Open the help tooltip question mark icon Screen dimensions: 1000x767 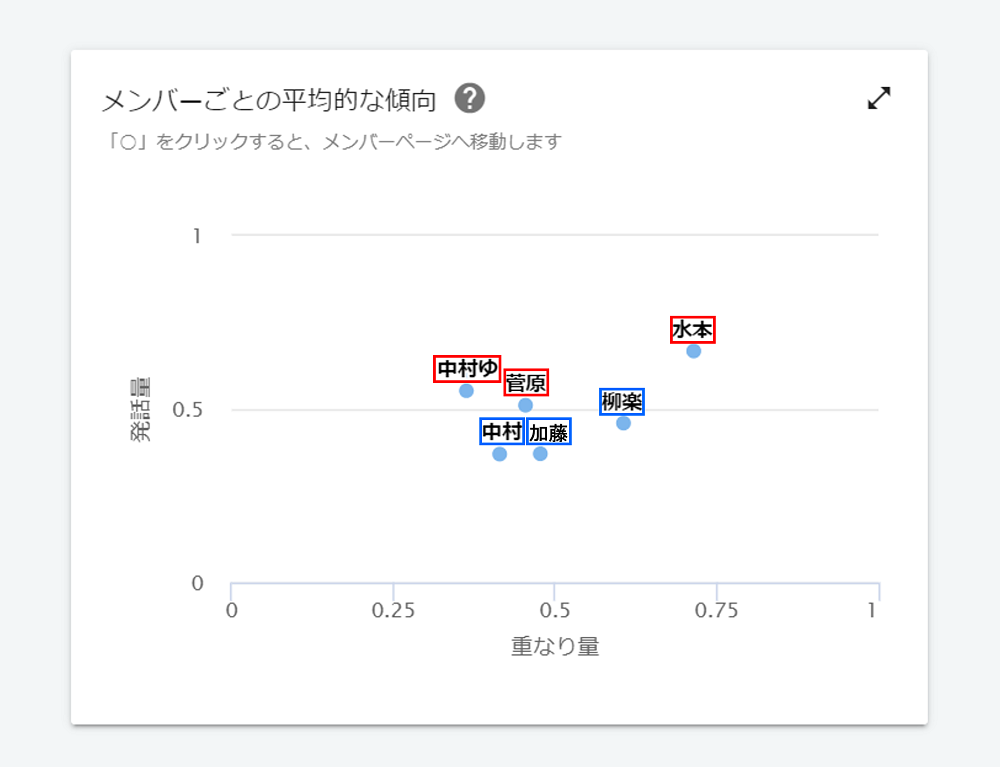pyautogui.click(x=470, y=99)
